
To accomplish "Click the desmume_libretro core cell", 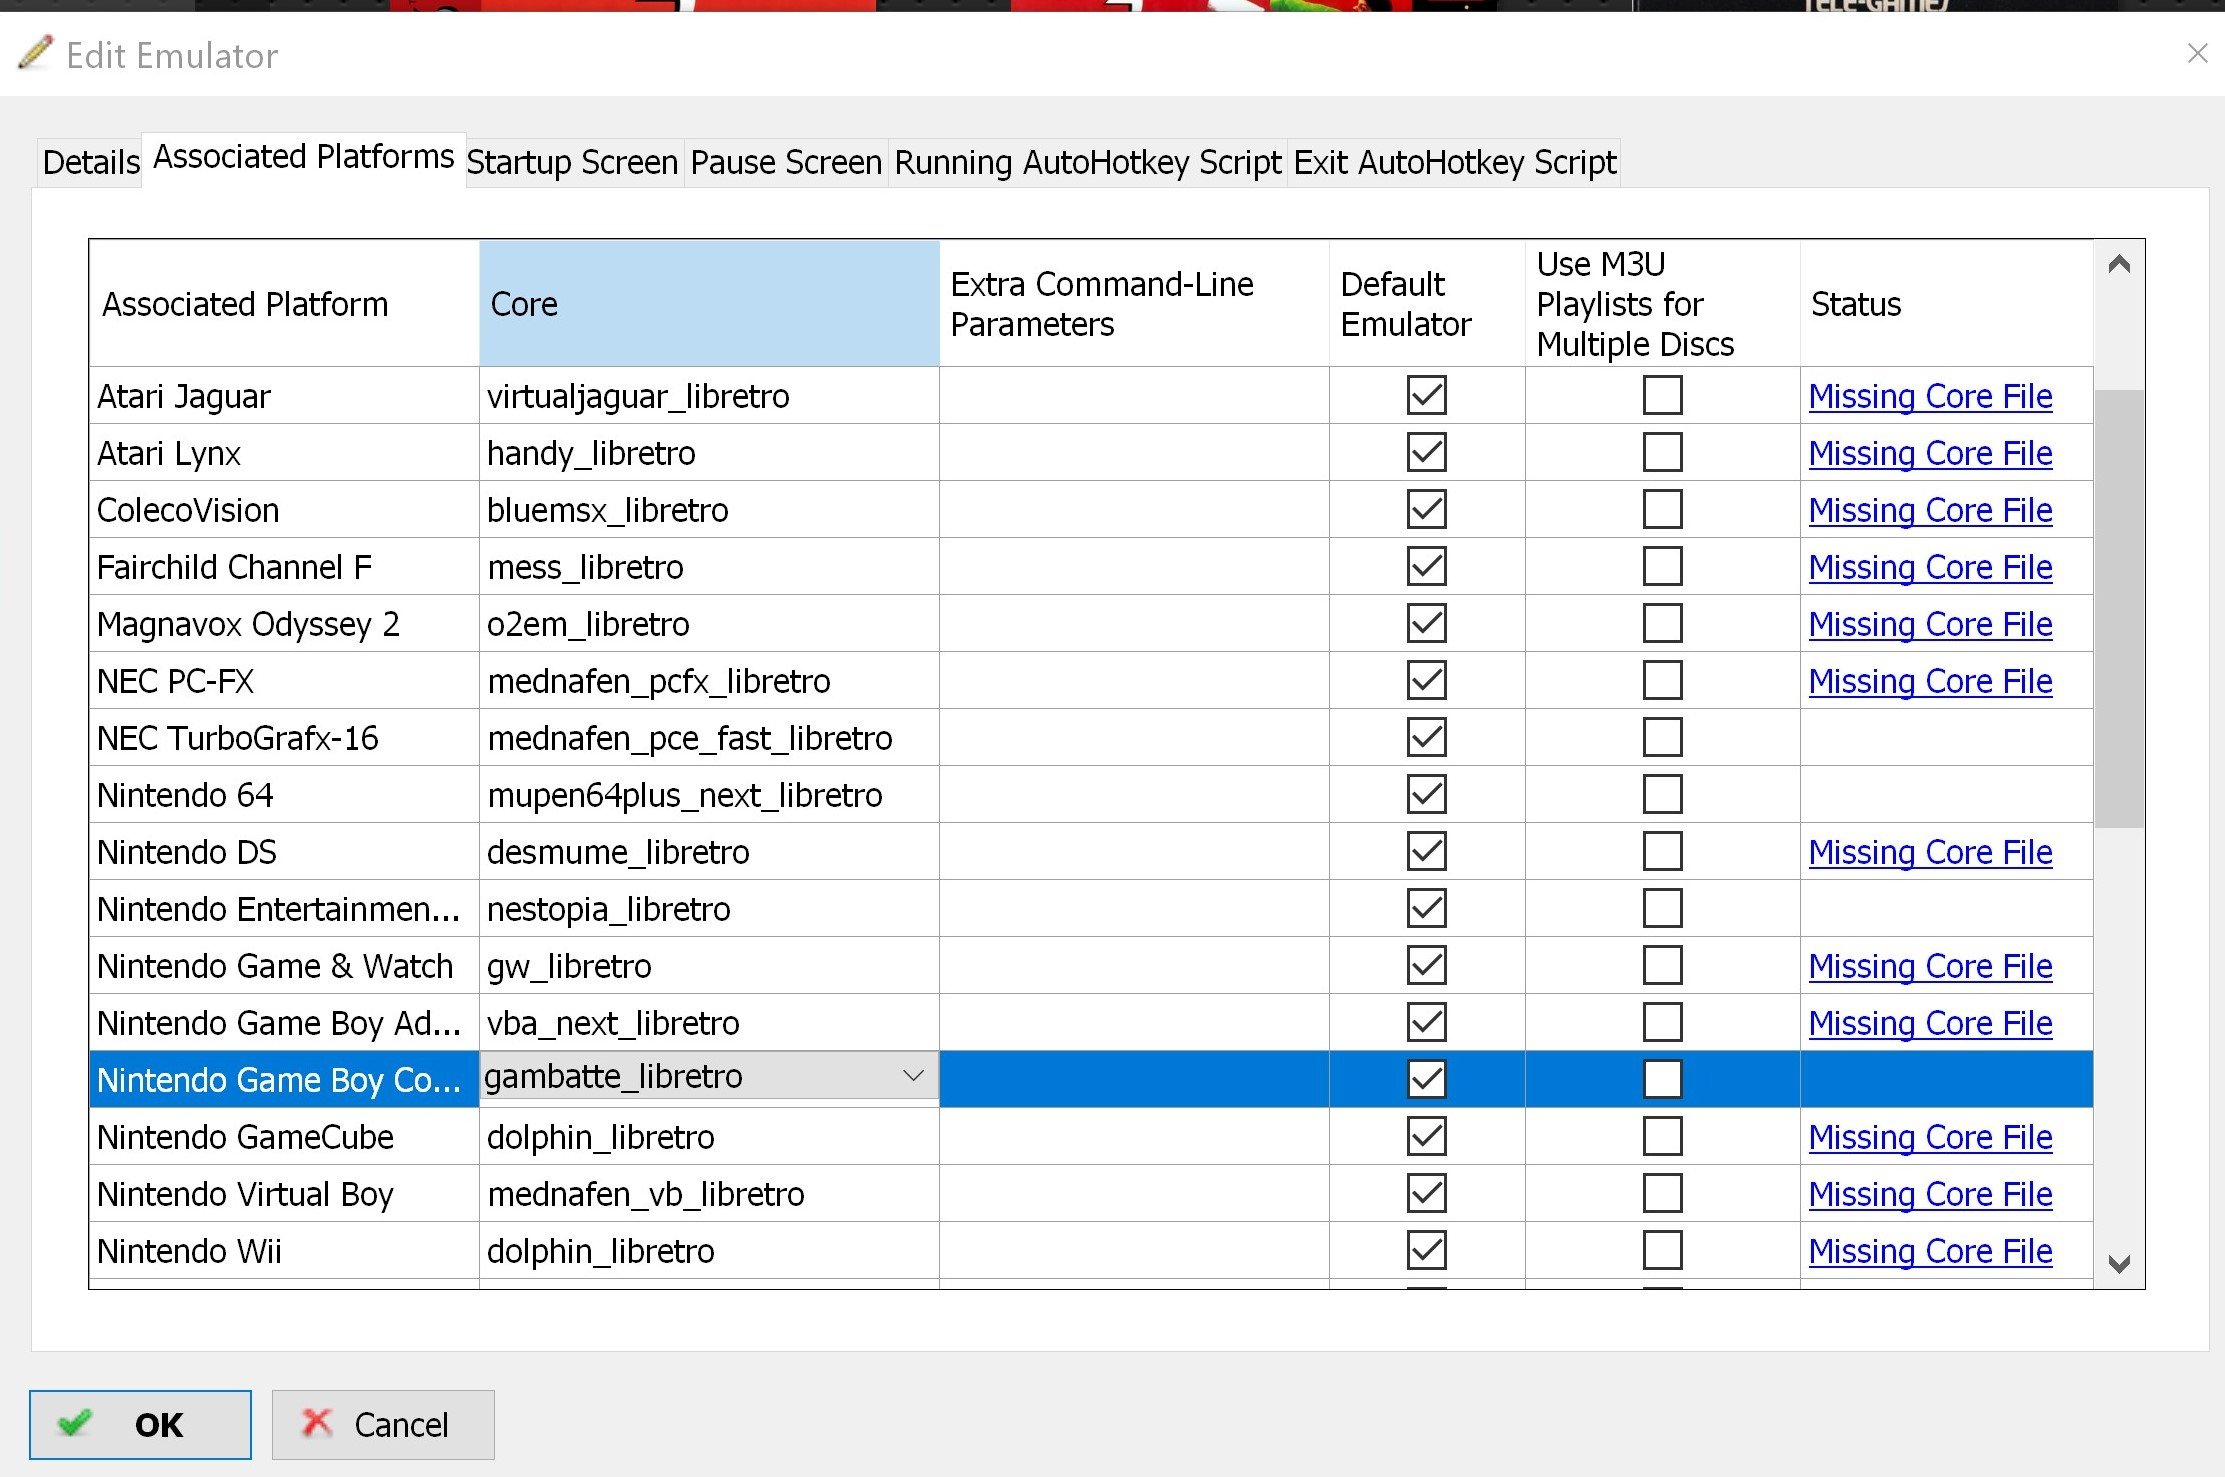I will [x=709, y=852].
